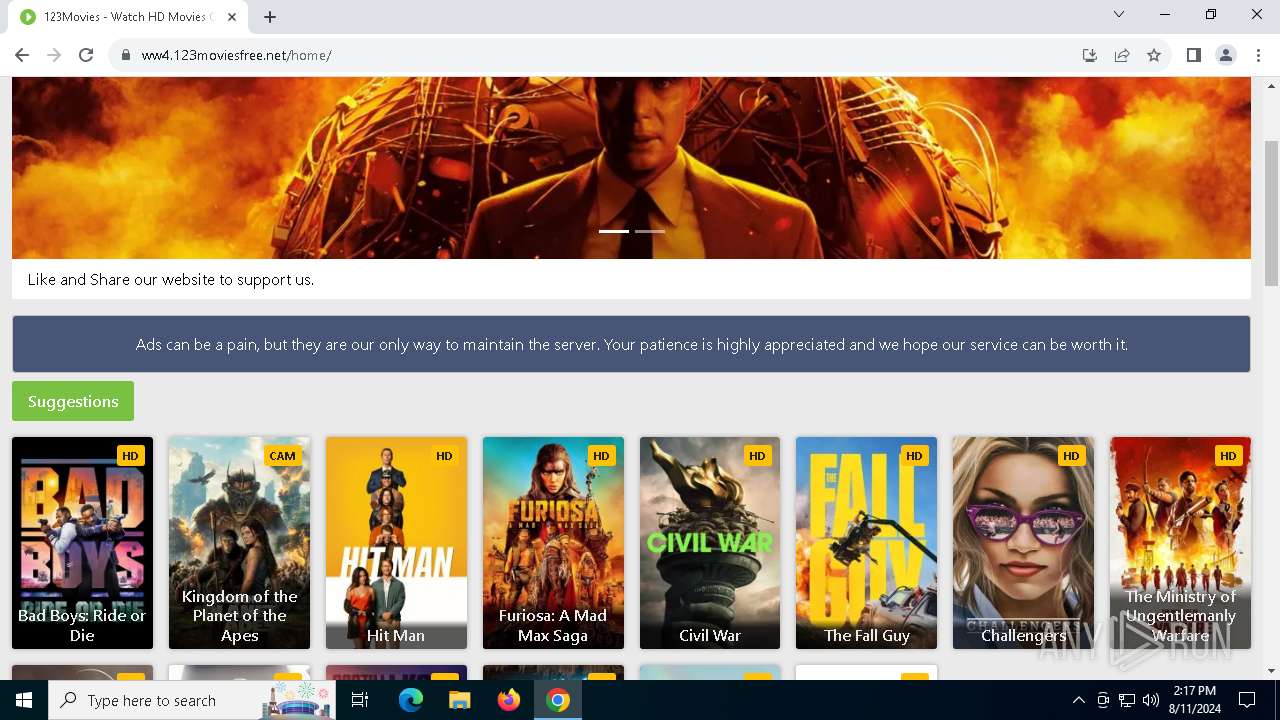
Task: Open Task View on taskbar
Action: coord(360,700)
